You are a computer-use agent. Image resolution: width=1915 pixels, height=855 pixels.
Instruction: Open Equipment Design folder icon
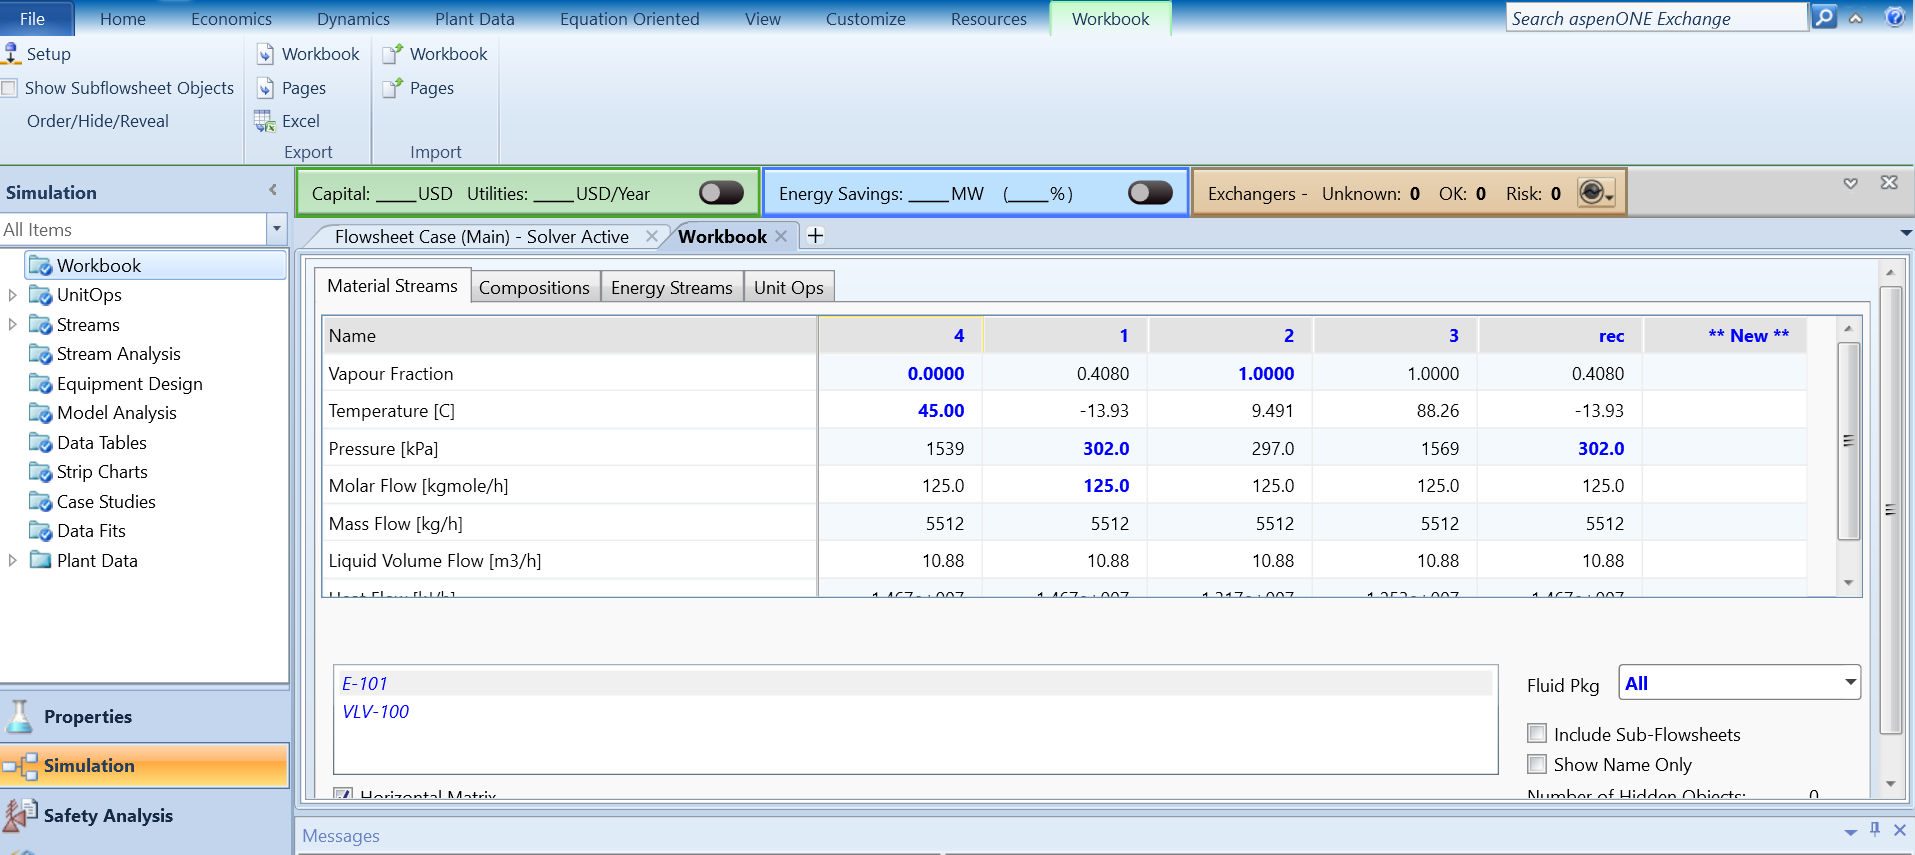[40, 383]
